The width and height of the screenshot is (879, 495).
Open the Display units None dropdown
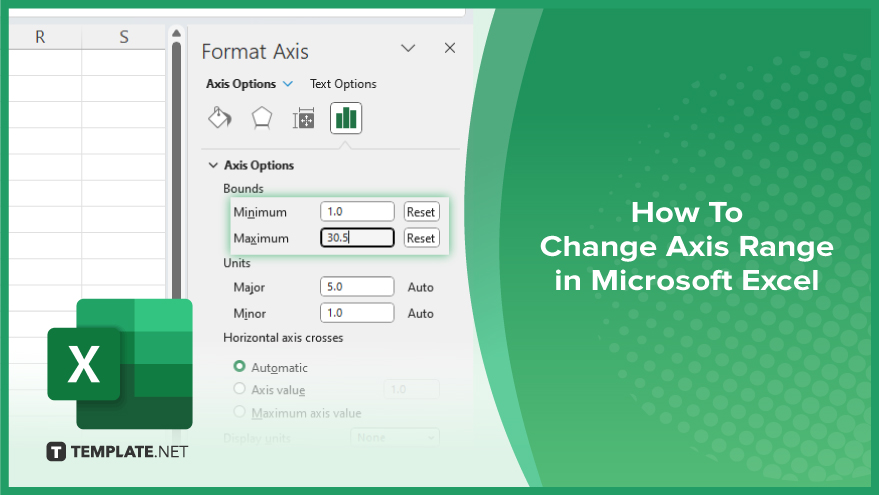[395, 437]
